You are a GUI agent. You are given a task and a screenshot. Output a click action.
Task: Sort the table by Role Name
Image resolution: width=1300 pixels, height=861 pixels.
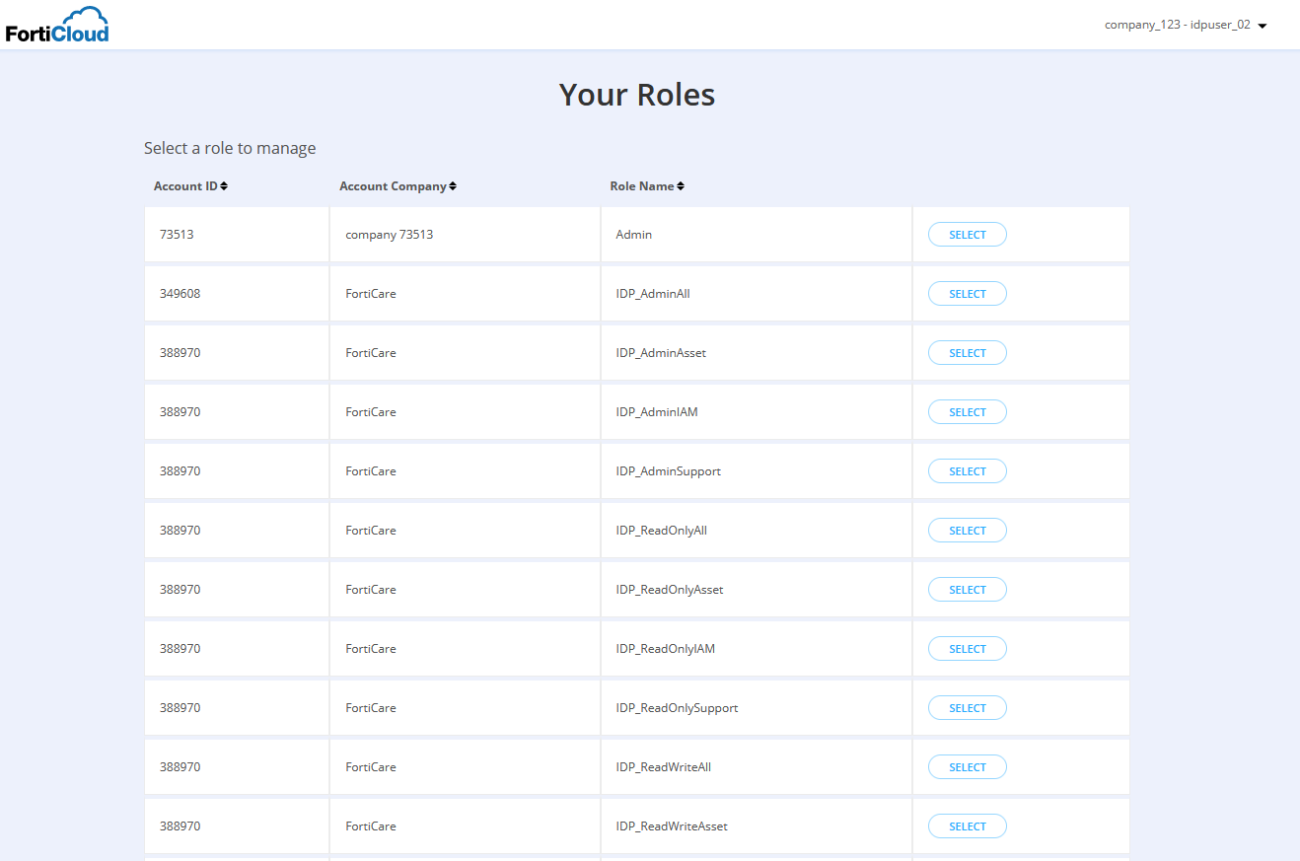[645, 186]
